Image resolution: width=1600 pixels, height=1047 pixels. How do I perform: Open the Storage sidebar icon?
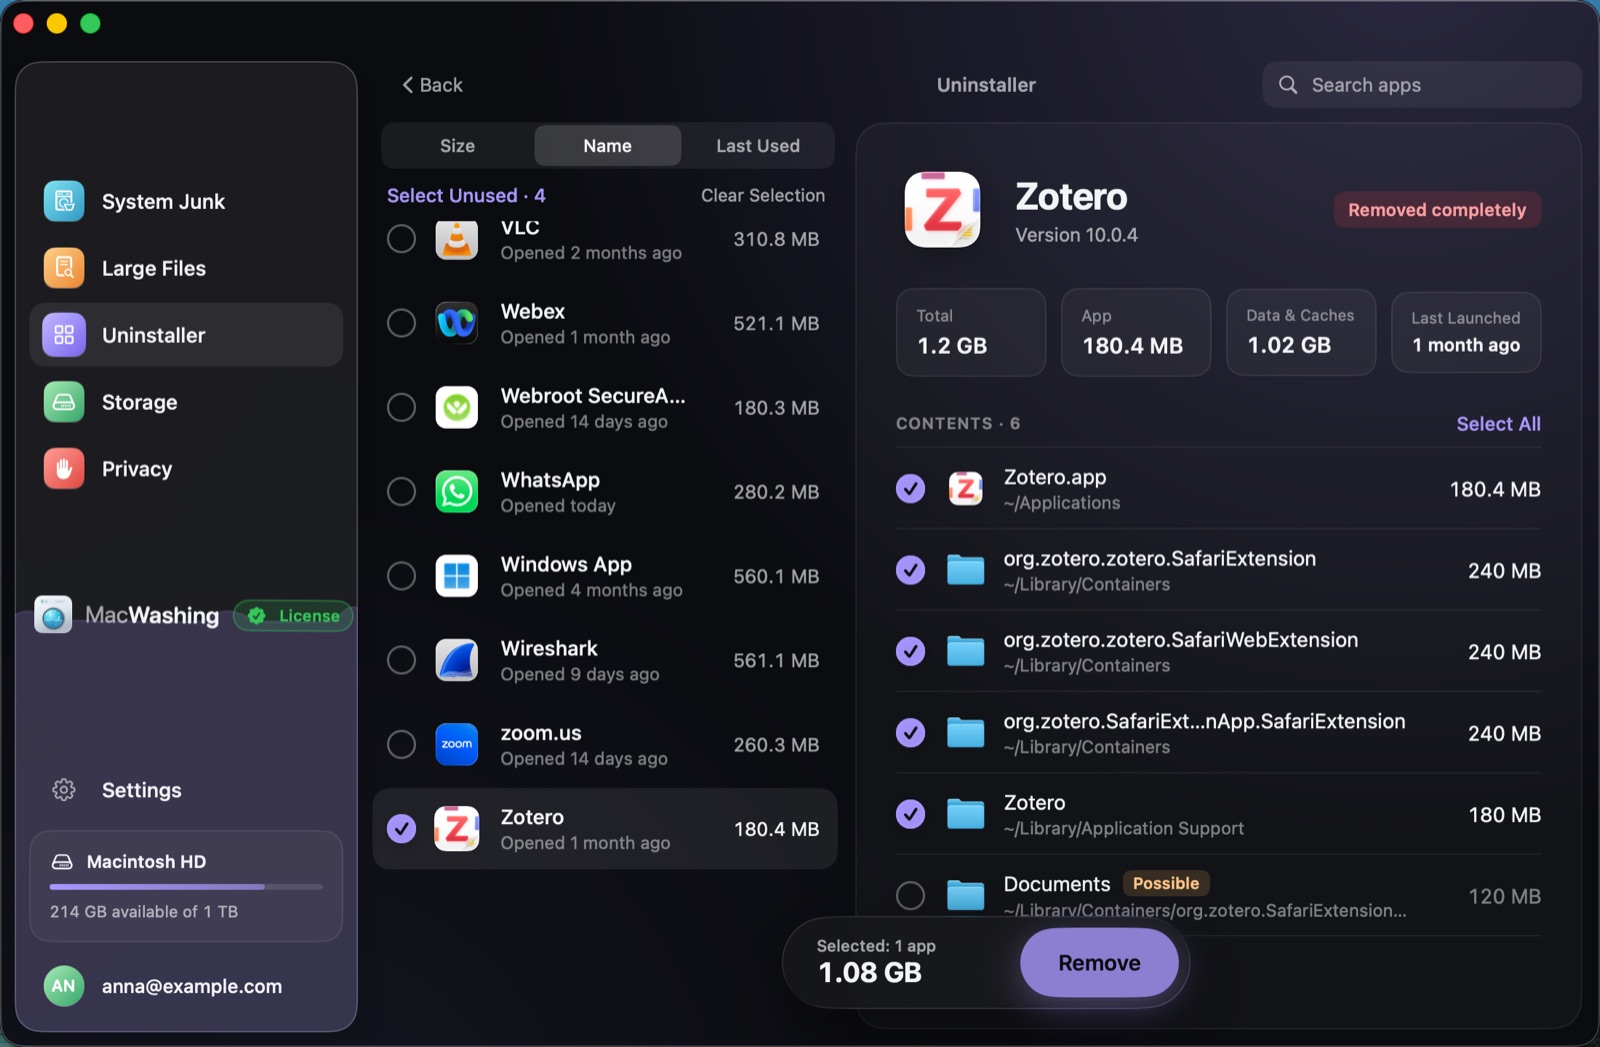[64, 402]
